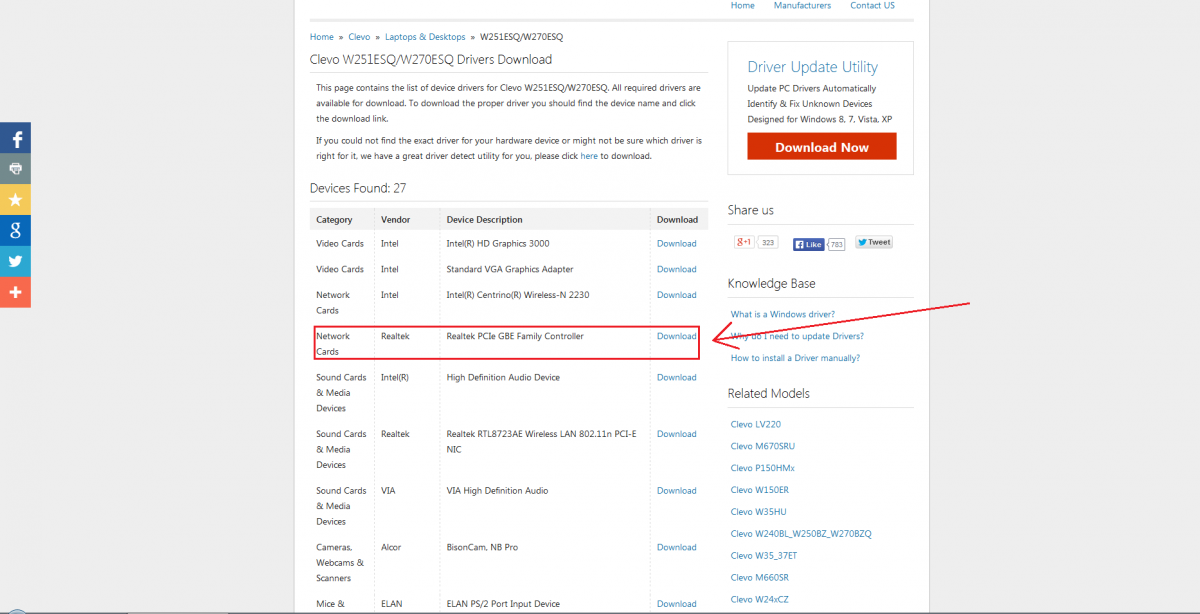Open related model Clevo M660SR
Viewport: 1200px width, 614px height.
[x=761, y=577]
